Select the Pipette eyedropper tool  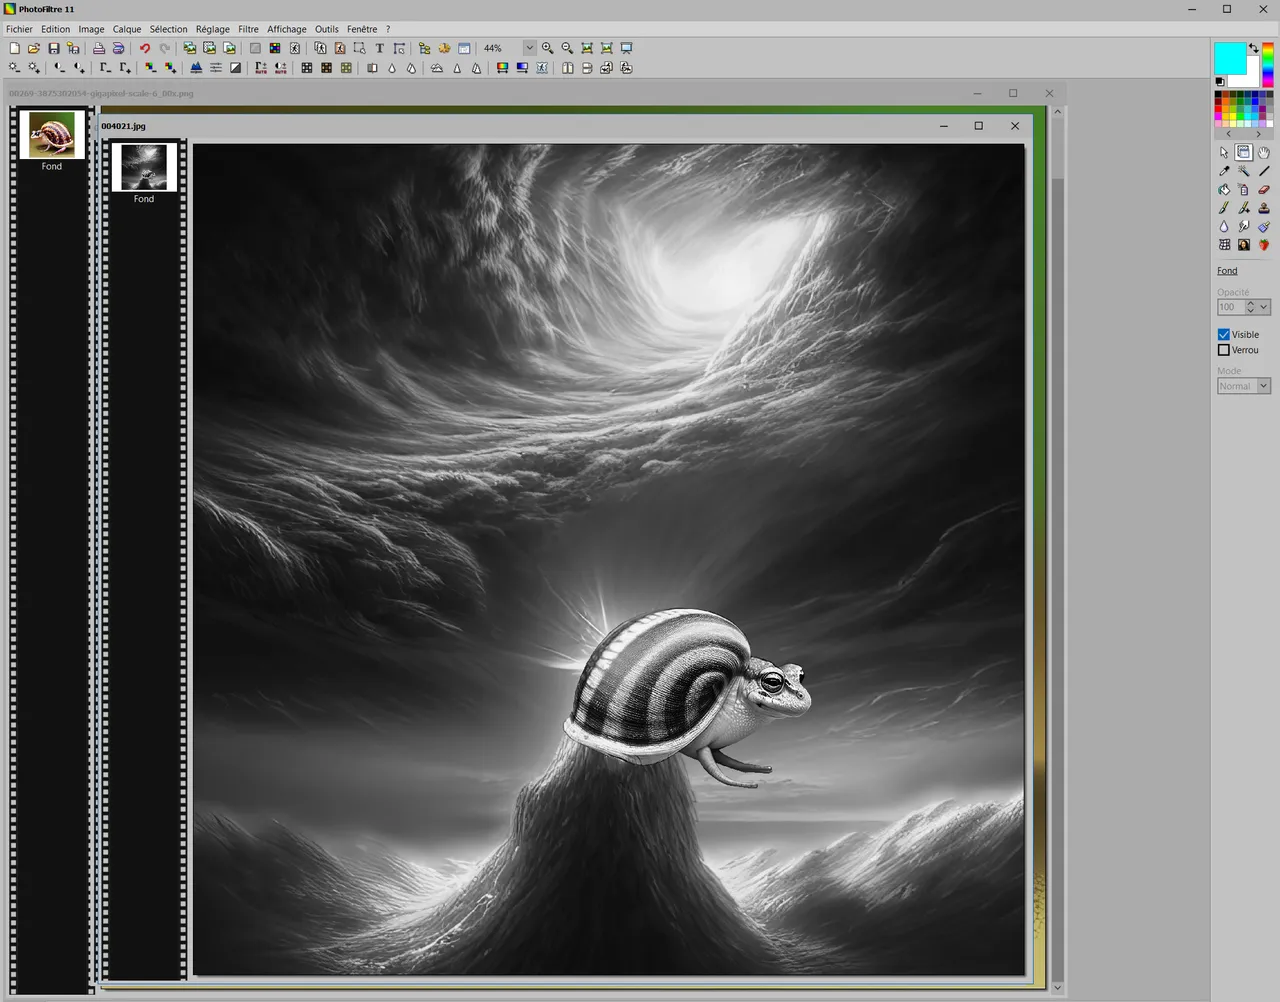click(1224, 171)
